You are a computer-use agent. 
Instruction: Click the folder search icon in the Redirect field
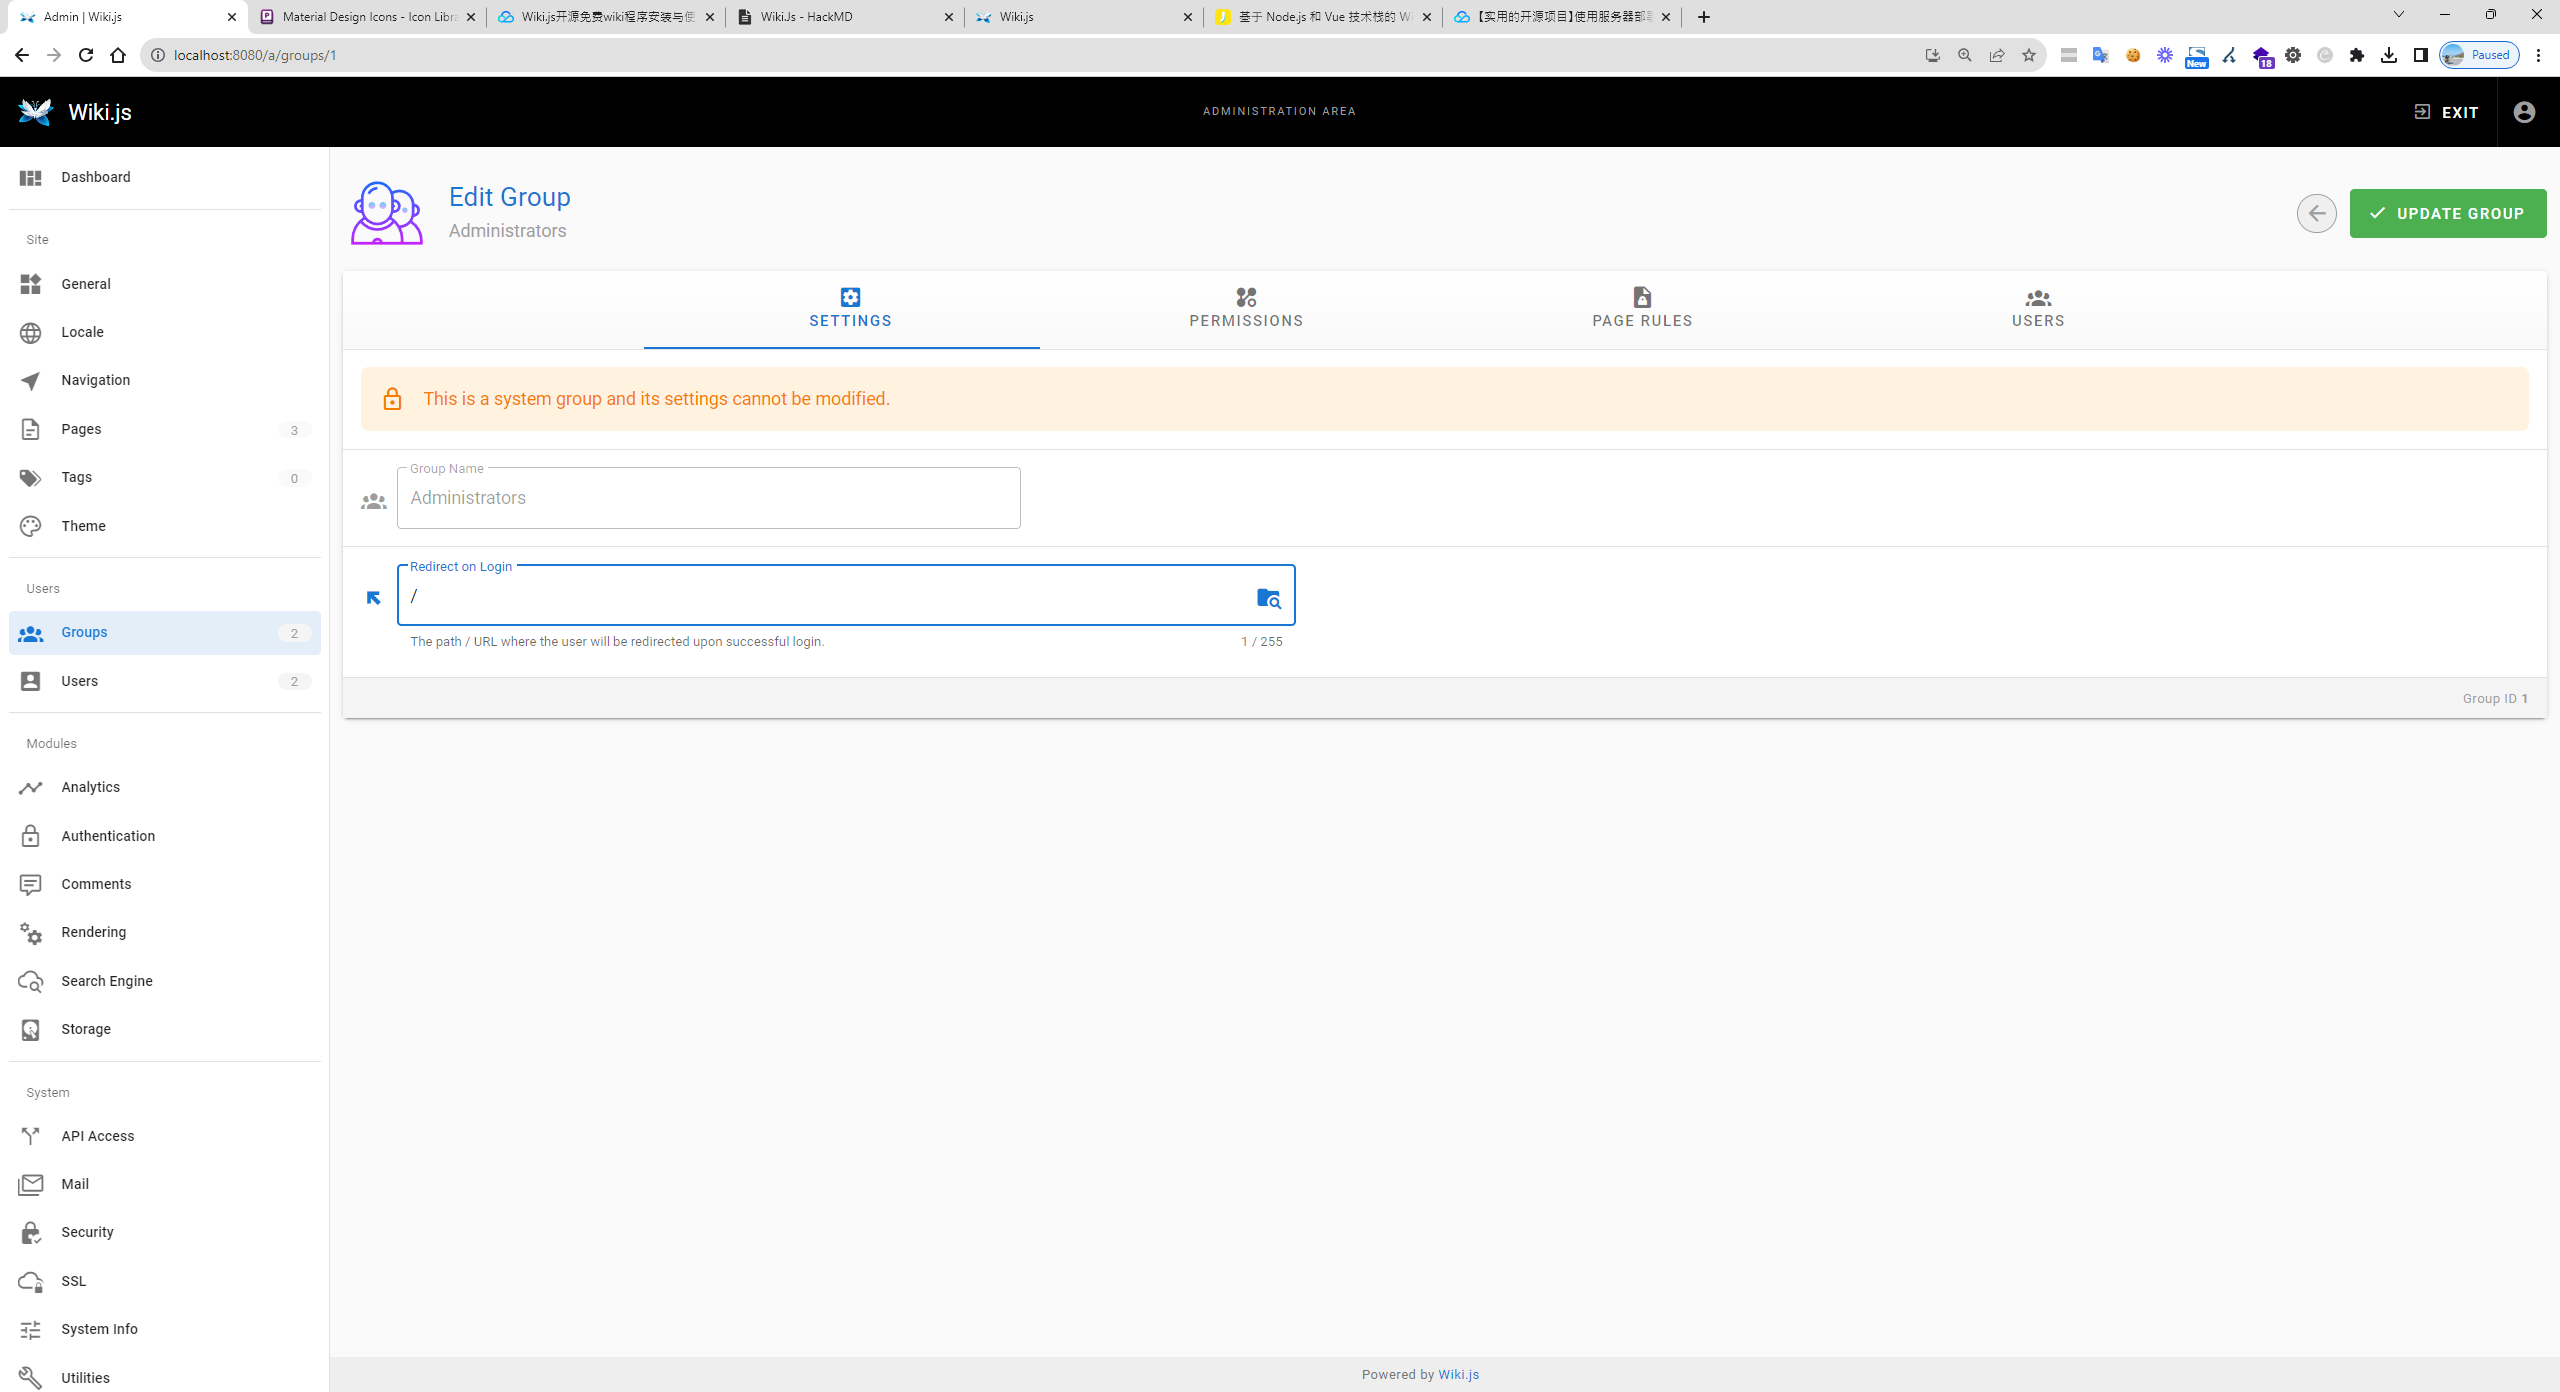(x=1268, y=598)
